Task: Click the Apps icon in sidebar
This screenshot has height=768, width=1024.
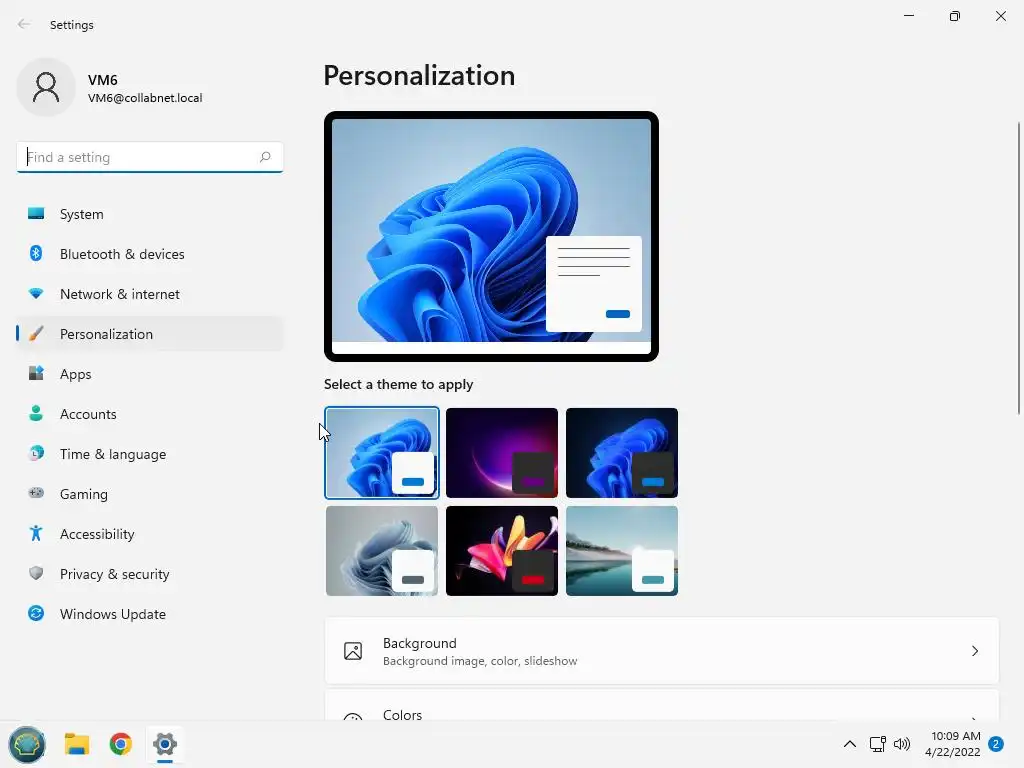Action: point(36,374)
